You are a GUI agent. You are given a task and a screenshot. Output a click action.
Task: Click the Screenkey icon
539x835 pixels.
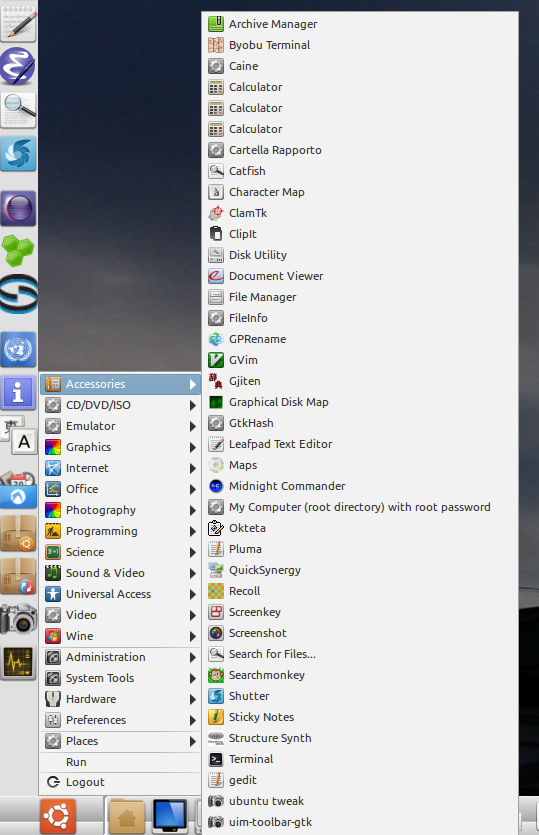[x=216, y=612]
